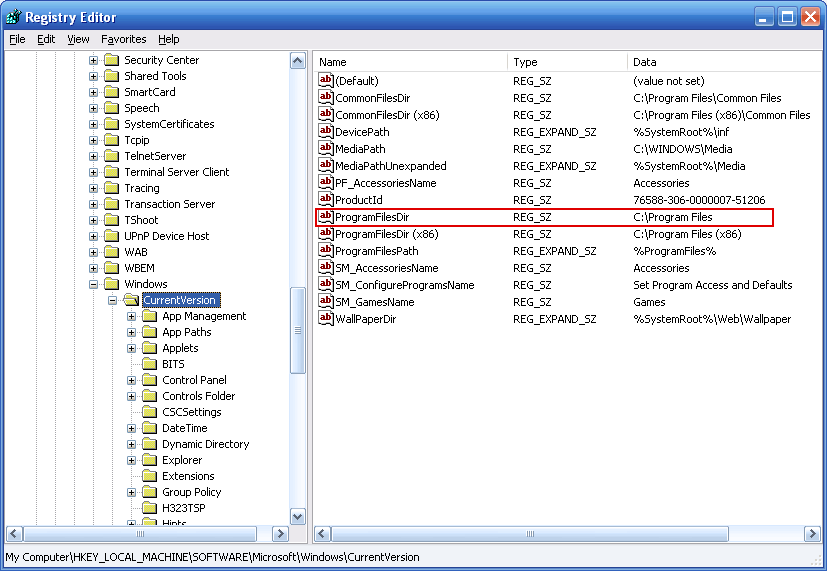Select the Applets tree key

coord(180,348)
